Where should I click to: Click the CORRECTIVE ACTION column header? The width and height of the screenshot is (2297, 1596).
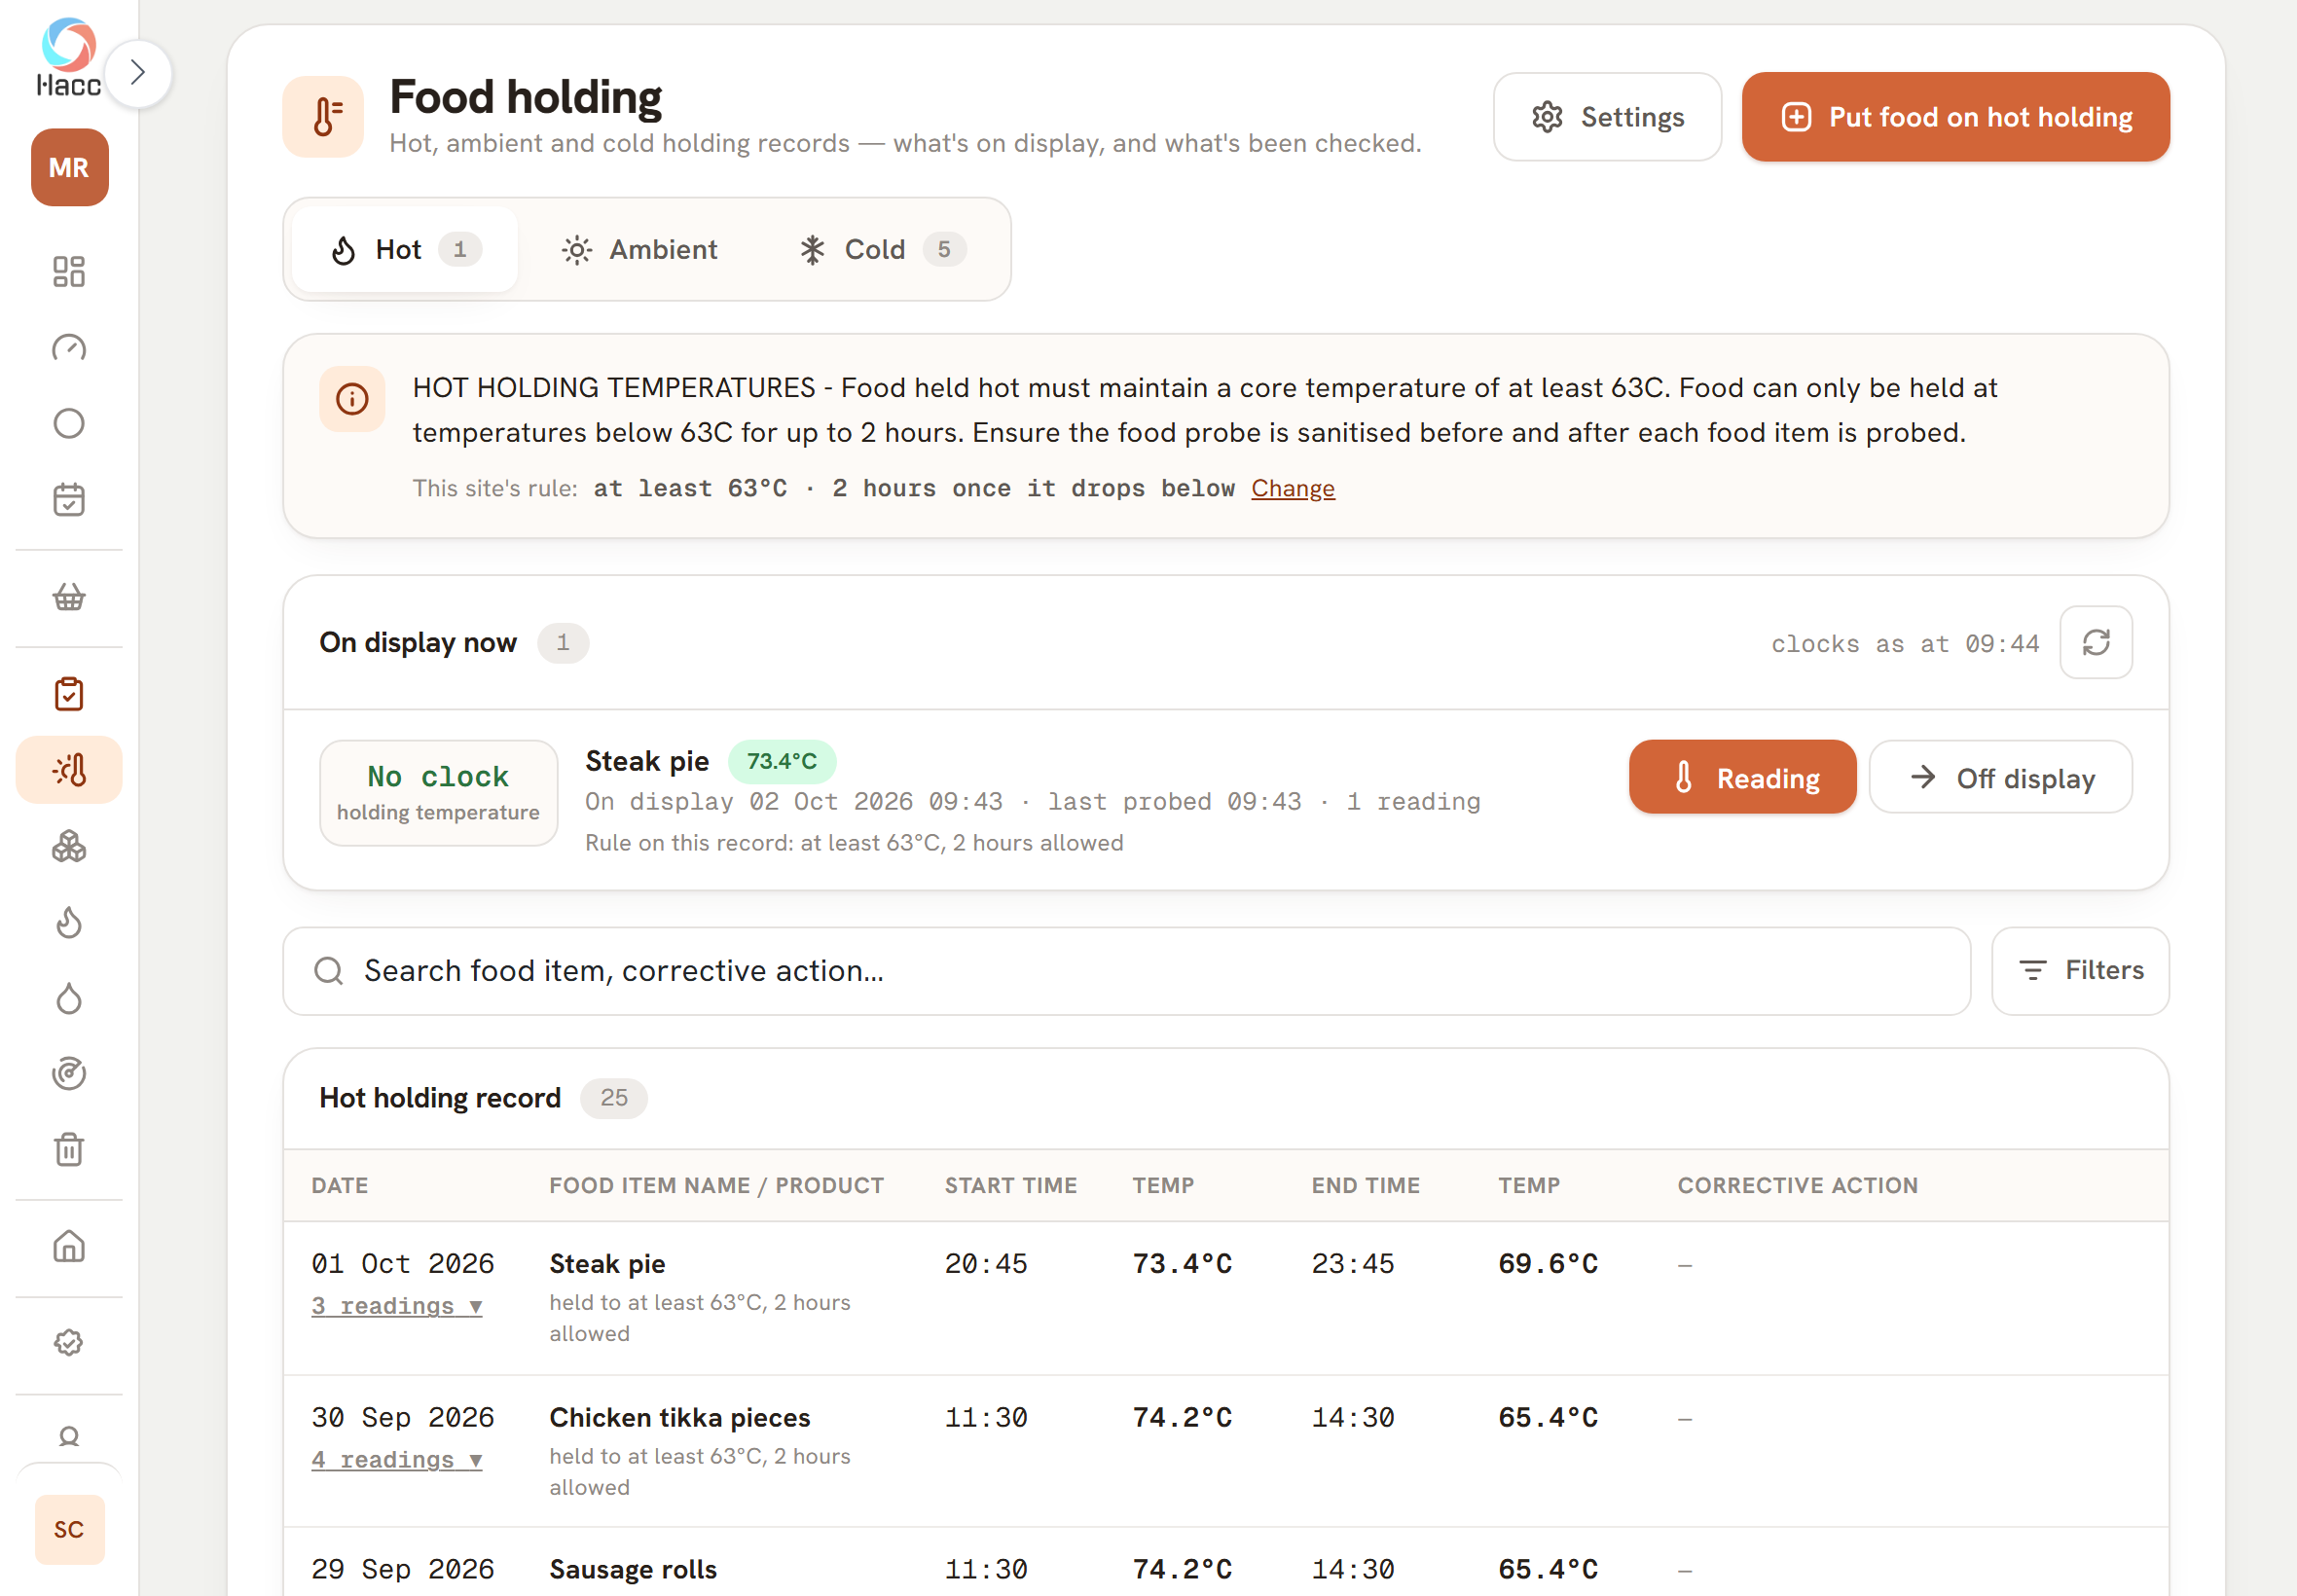click(x=1797, y=1186)
